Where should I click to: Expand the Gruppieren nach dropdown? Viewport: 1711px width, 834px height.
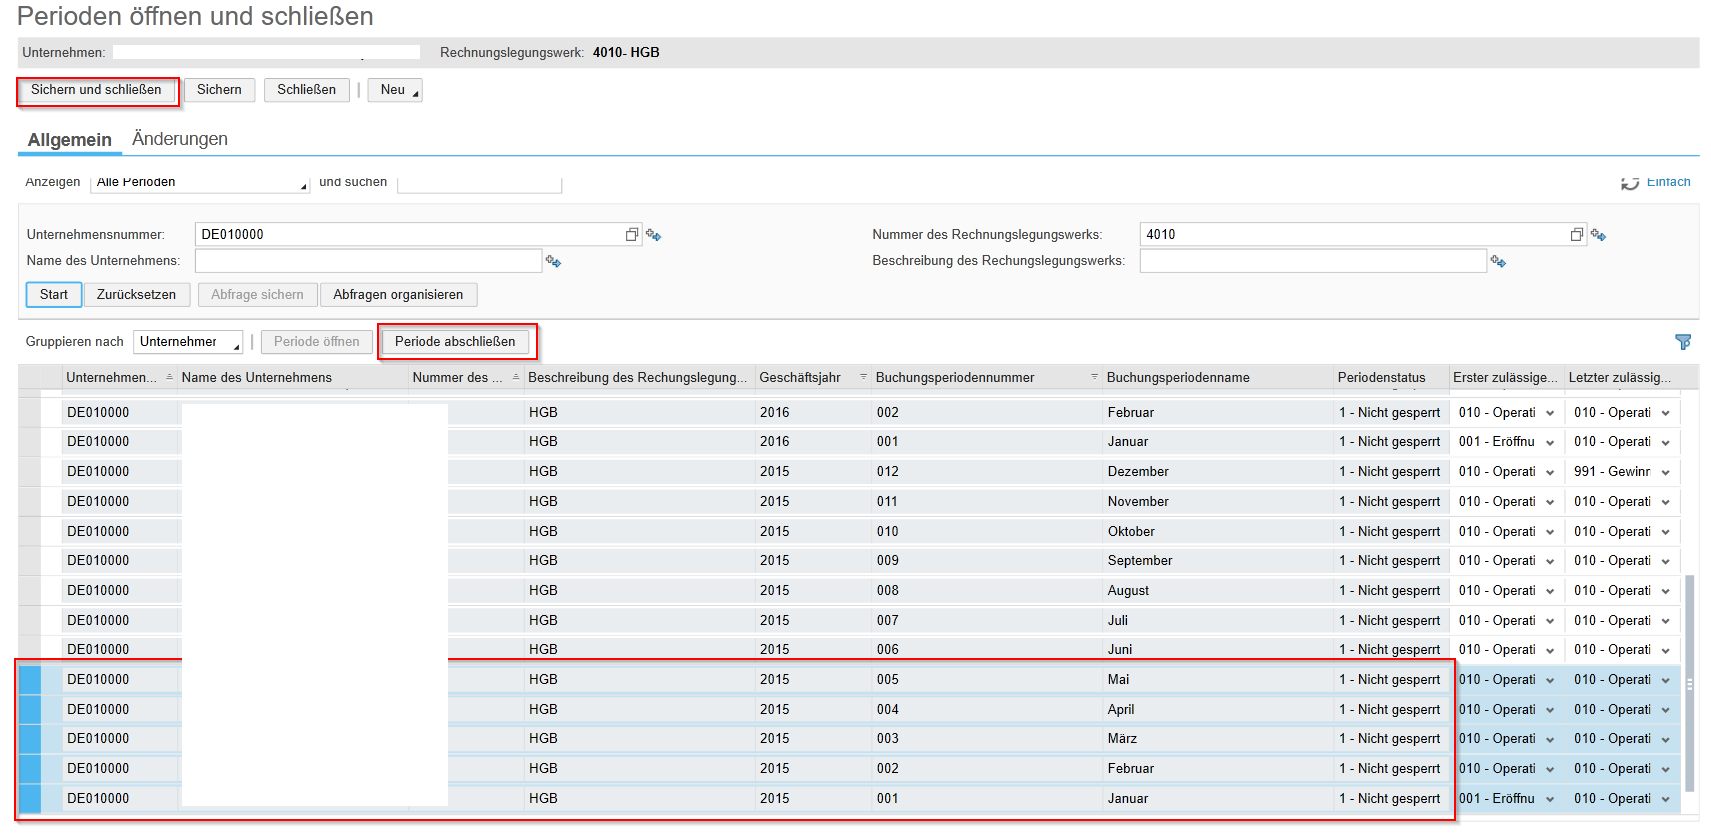click(x=188, y=342)
